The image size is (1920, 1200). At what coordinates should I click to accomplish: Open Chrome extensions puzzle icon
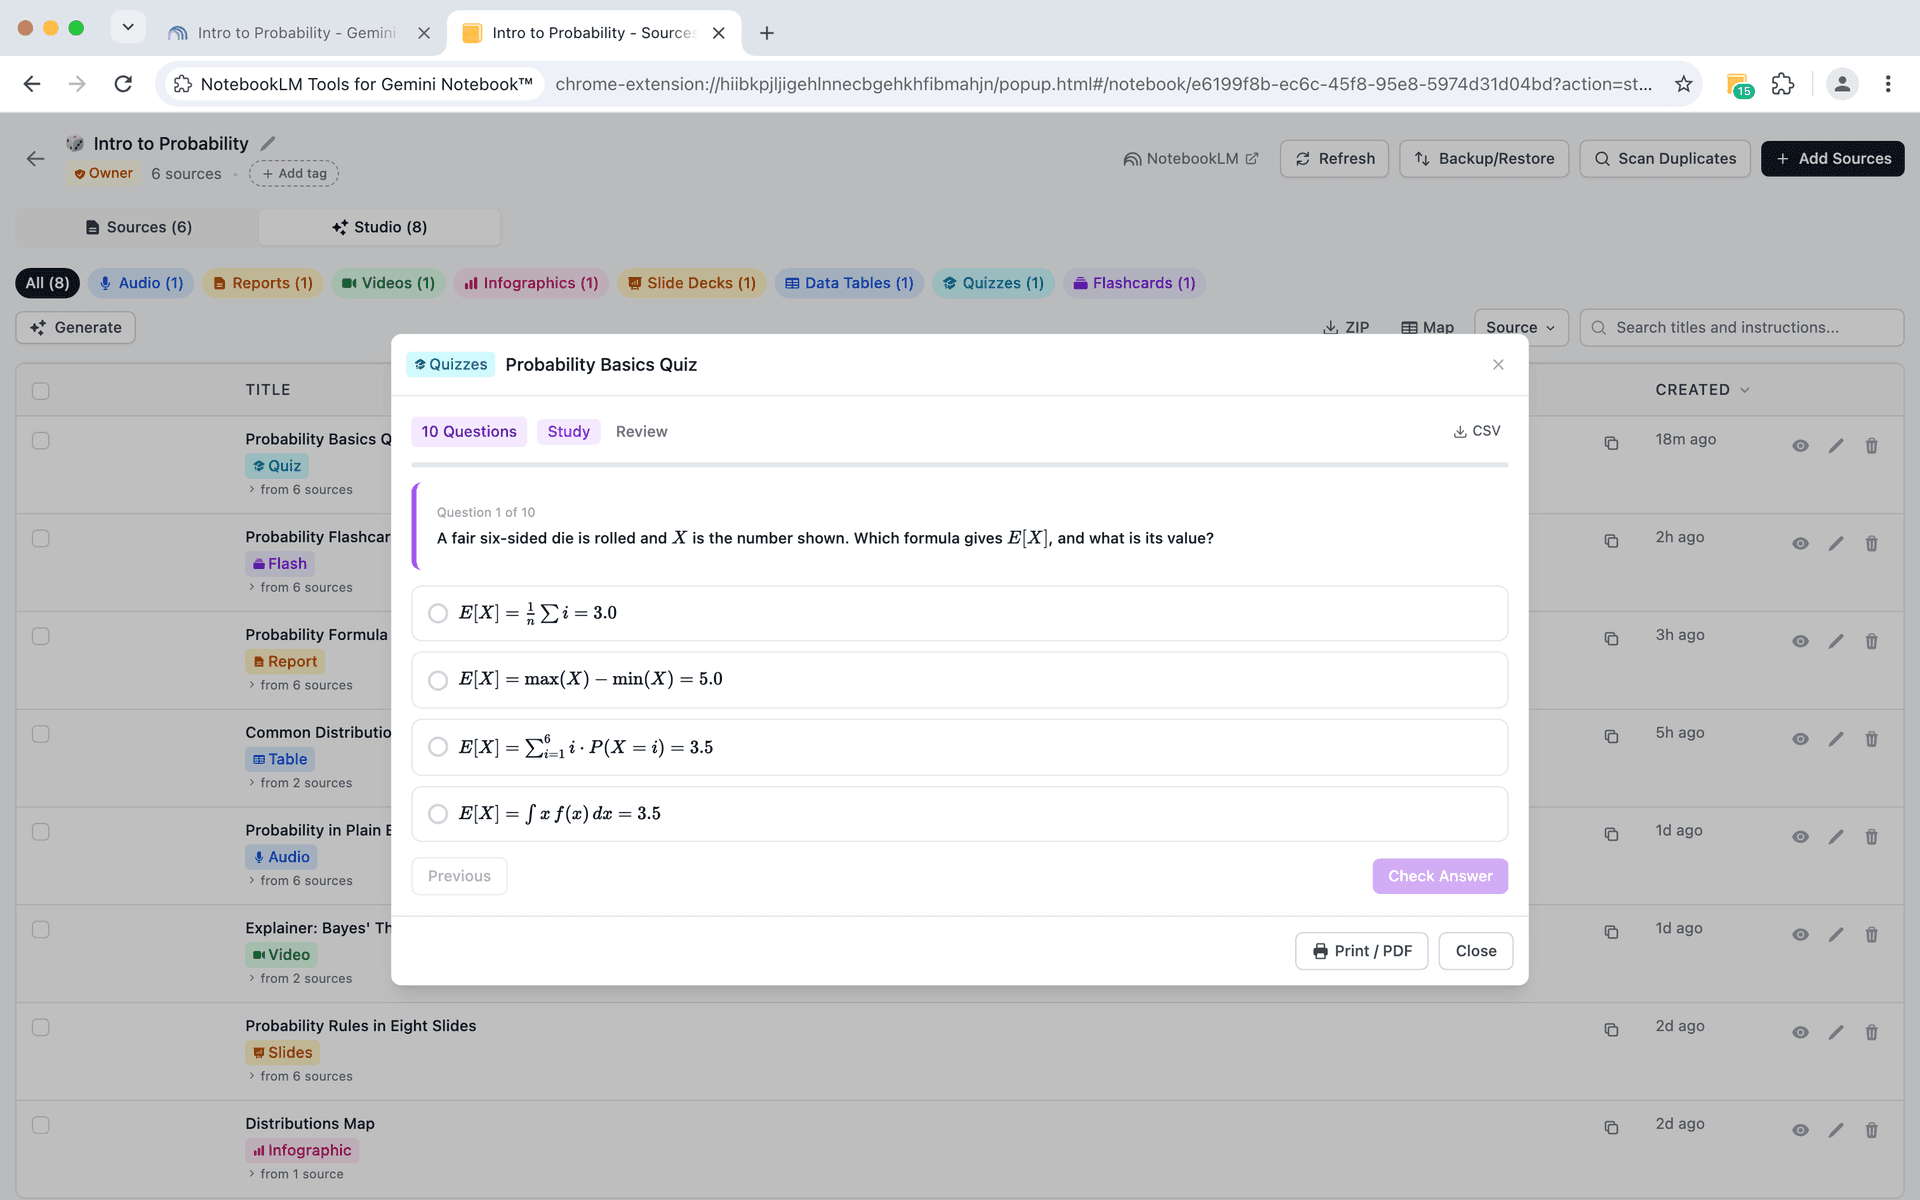point(1783,84)
